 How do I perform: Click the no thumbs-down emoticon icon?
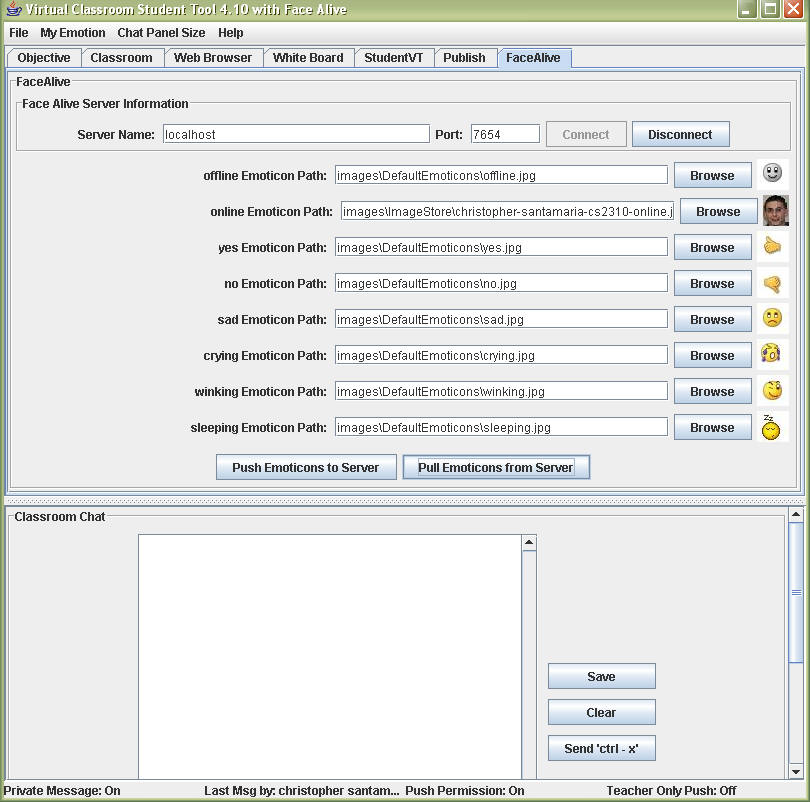tap(772, 283)
